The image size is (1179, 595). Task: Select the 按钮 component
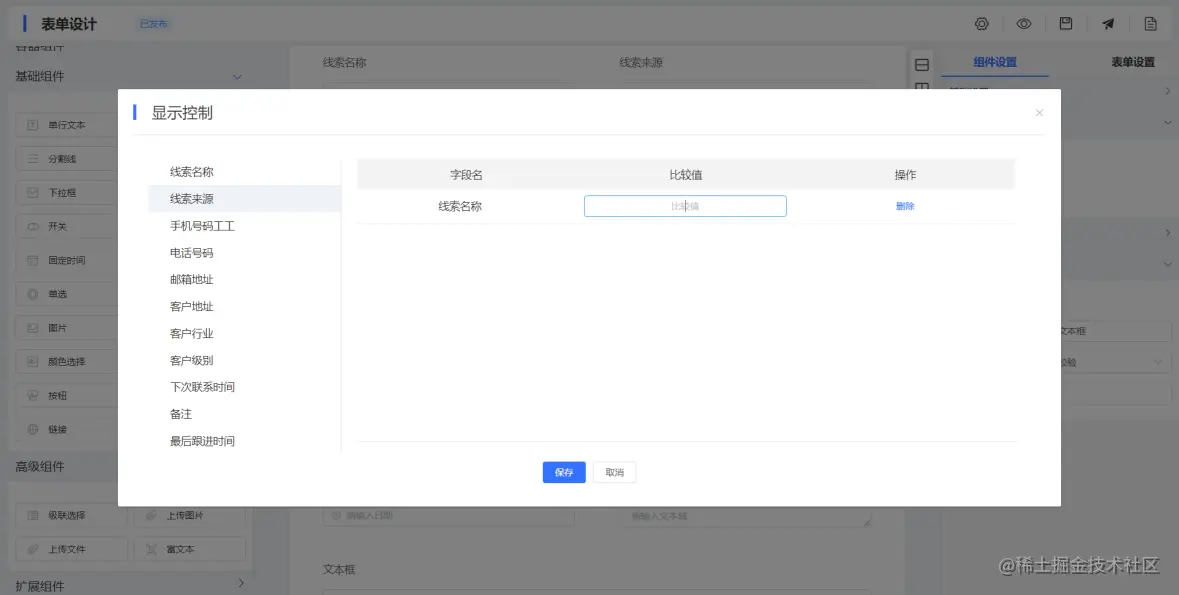click(66, 396)
